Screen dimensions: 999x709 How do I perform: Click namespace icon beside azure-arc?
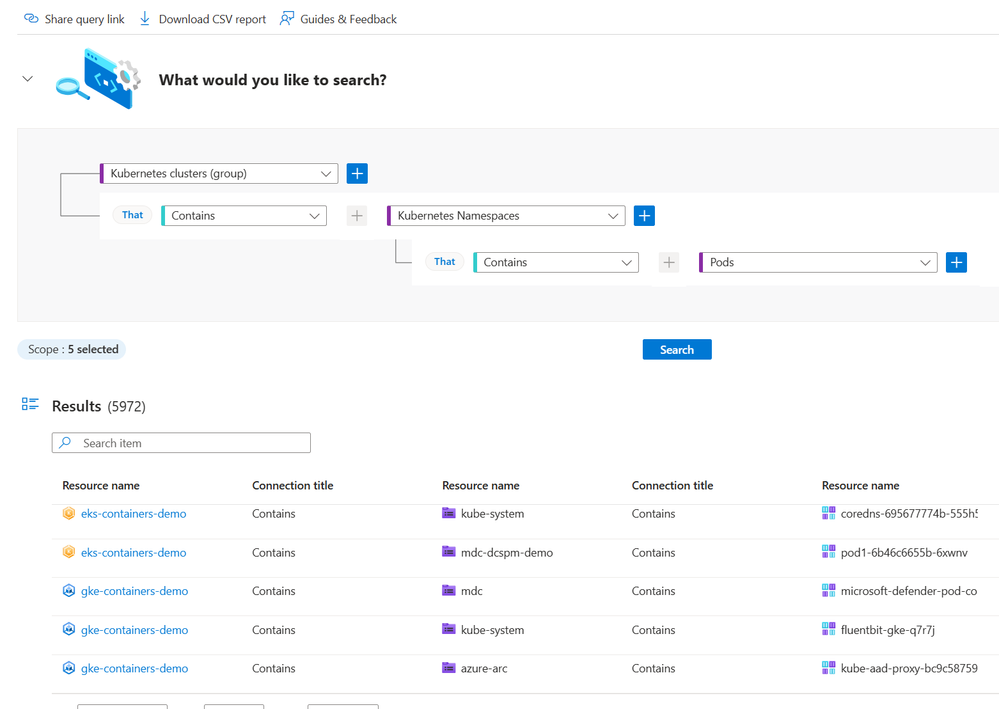coord(449,668)
